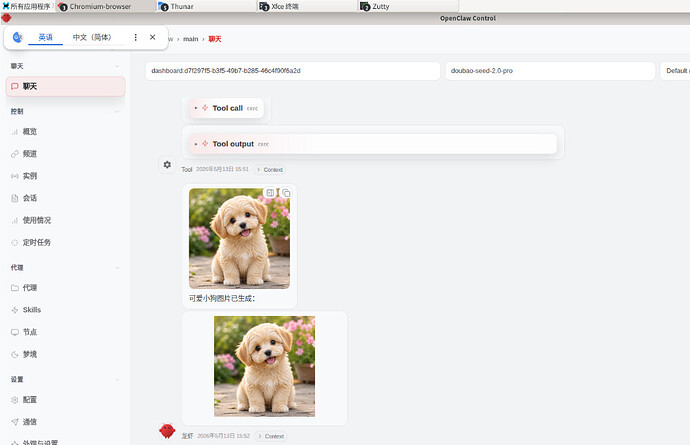Collapse the 聊天 sidebar section
The width and height of the screenshot is (690, 445).
coord(65,66)
